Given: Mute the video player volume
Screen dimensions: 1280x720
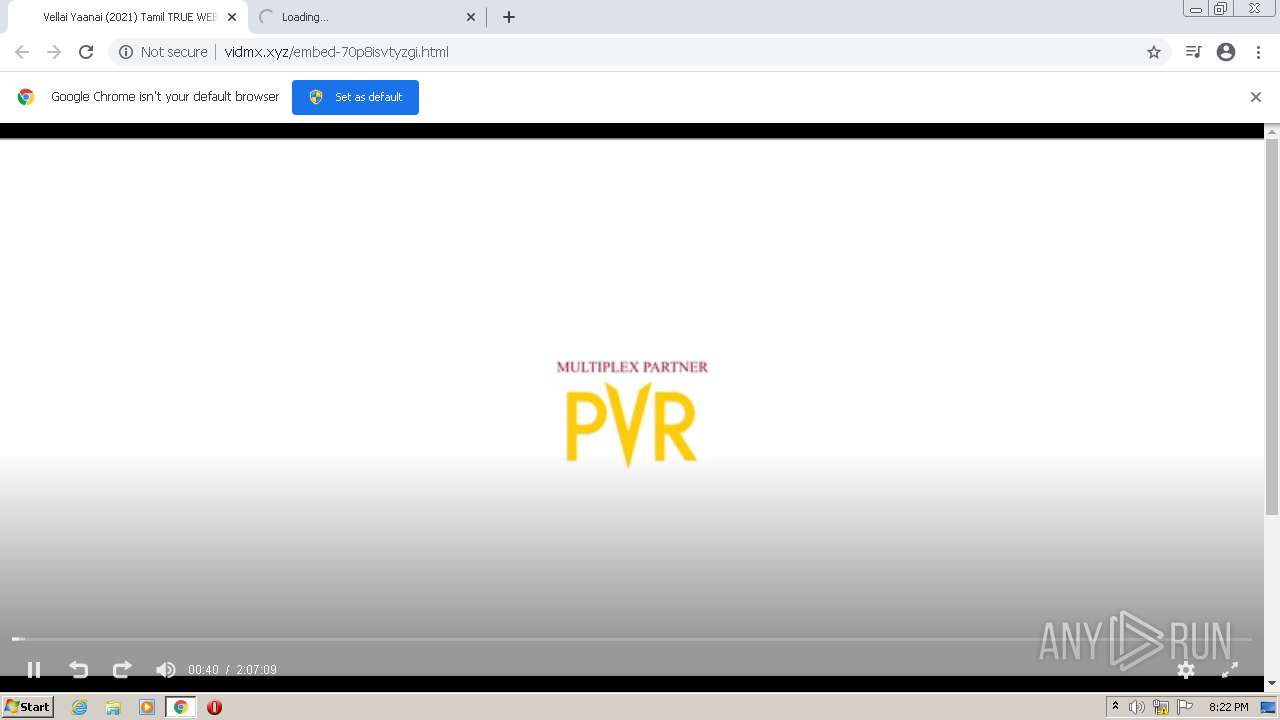Looking at the screenshot, I should (x=166, y=670).
